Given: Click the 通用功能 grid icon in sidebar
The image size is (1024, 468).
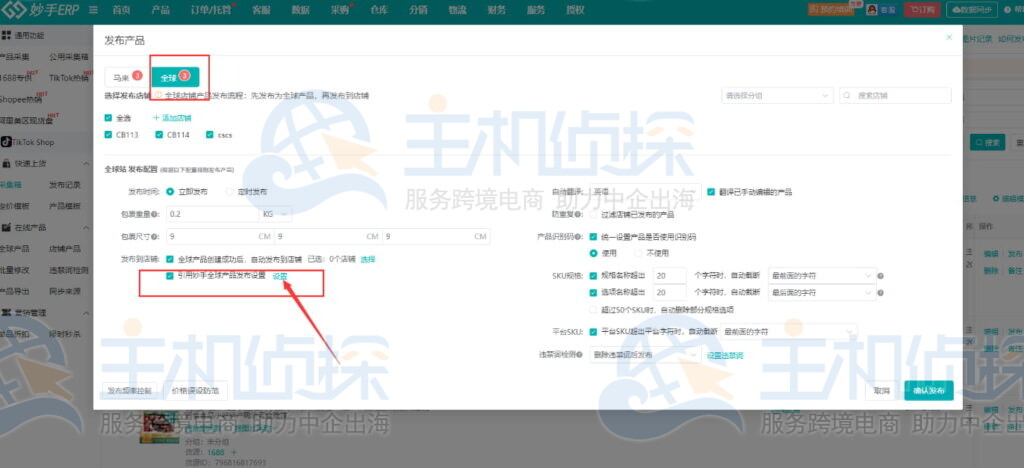Looking at the screenshot, I should (7, 35).
